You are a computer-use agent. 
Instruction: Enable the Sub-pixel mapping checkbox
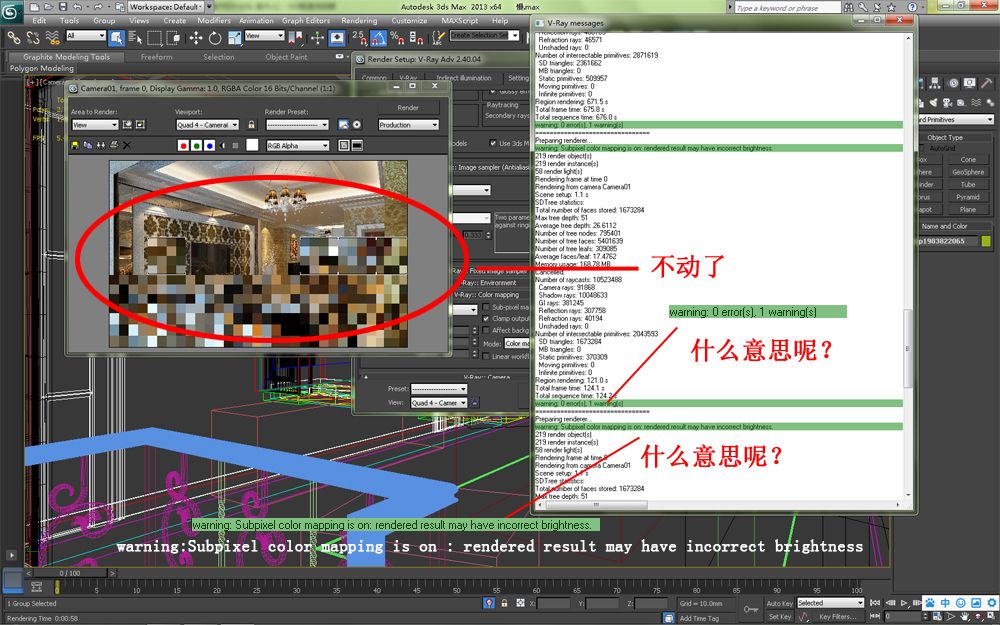coord(486,307)
